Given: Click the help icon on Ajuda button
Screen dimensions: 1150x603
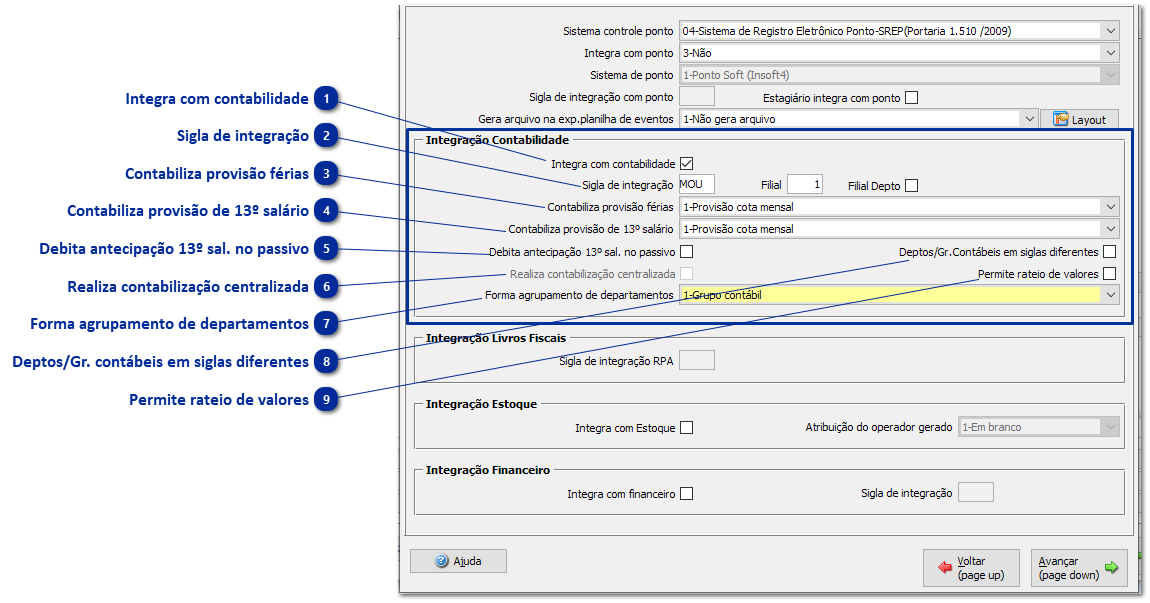Looking at the screenshot, I should (x=442, y=561).
